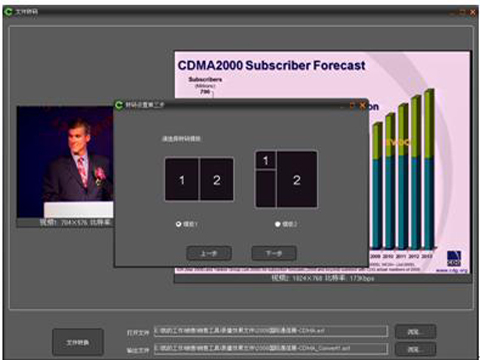Pick the side-by-side 1|2 layout thumbnail

tap(199, 179)
